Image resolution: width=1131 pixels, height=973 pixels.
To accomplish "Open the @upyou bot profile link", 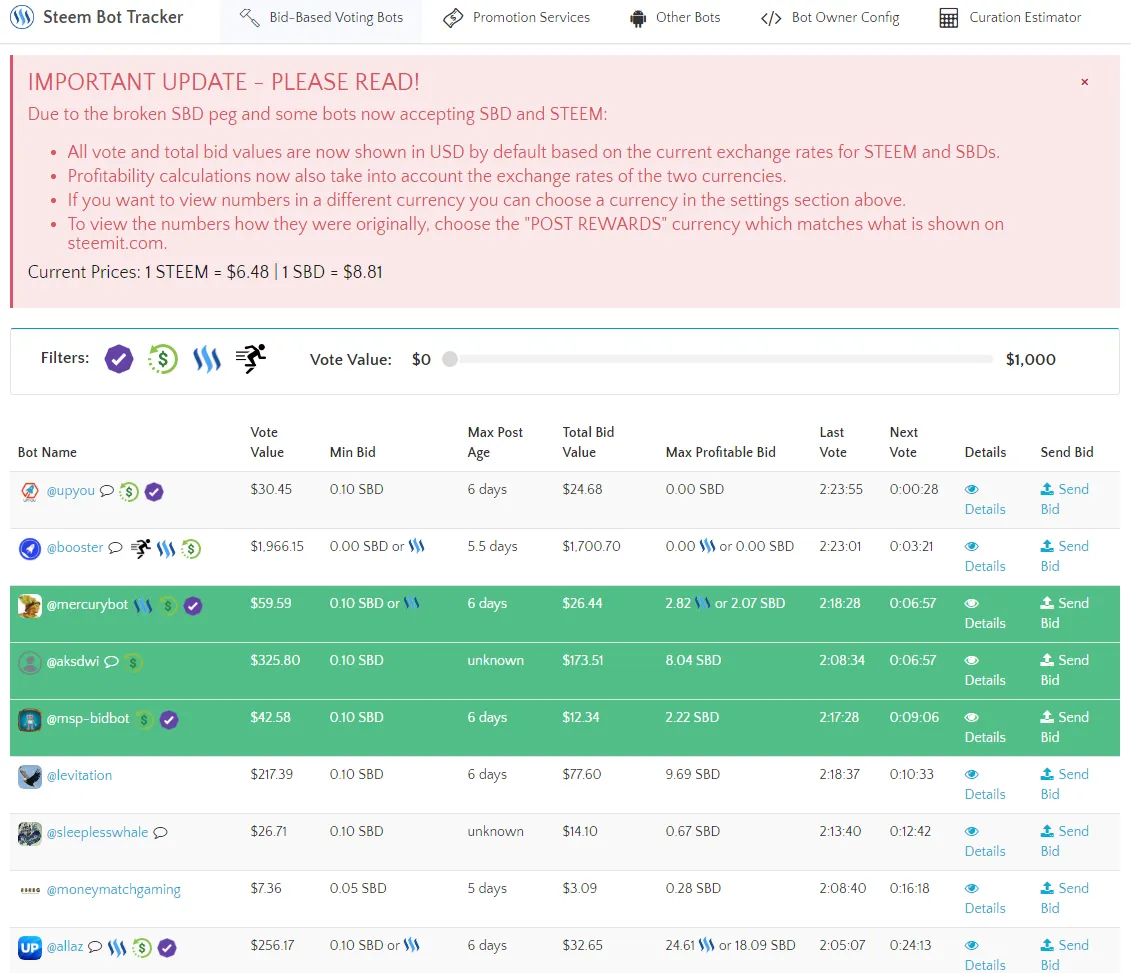I will pos(71,490).
